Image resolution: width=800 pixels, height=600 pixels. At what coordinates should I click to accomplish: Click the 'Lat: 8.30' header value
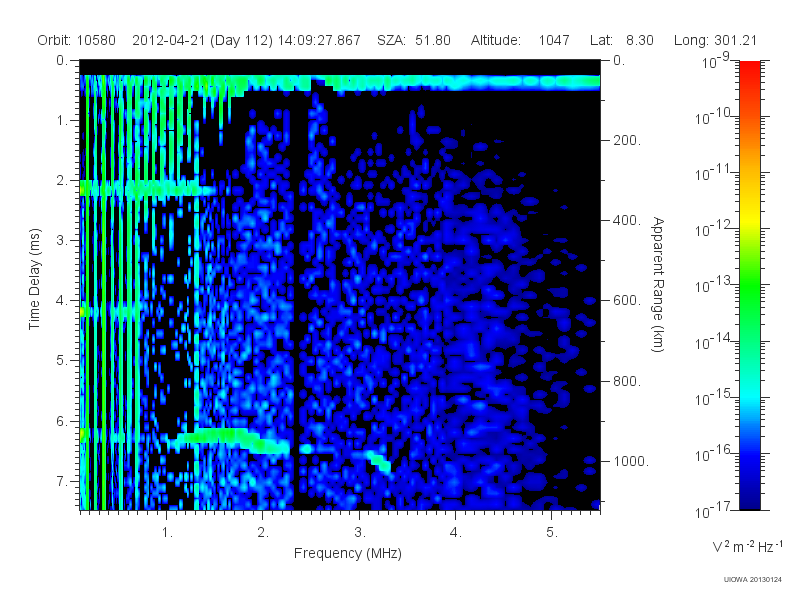[x=621, y=40]
